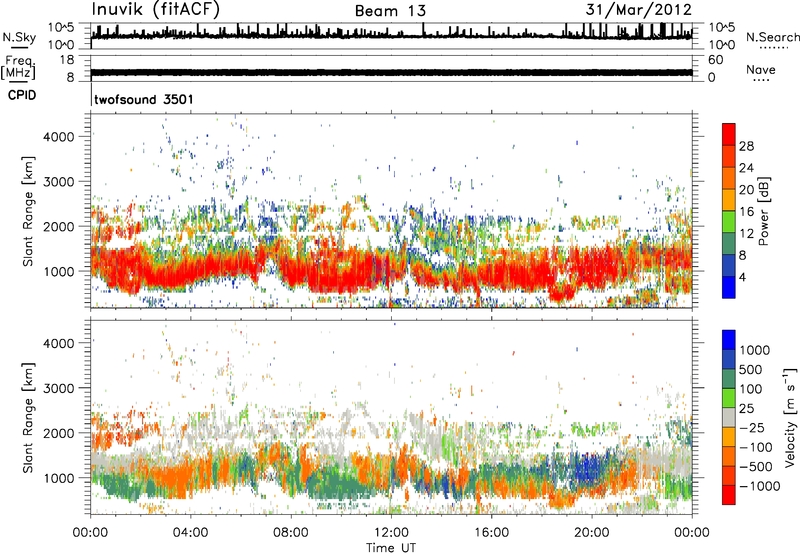Click the Slant Range axis label of velocity panel
Image resolution: width=800 pixels, height=554 pixels.
28,417
